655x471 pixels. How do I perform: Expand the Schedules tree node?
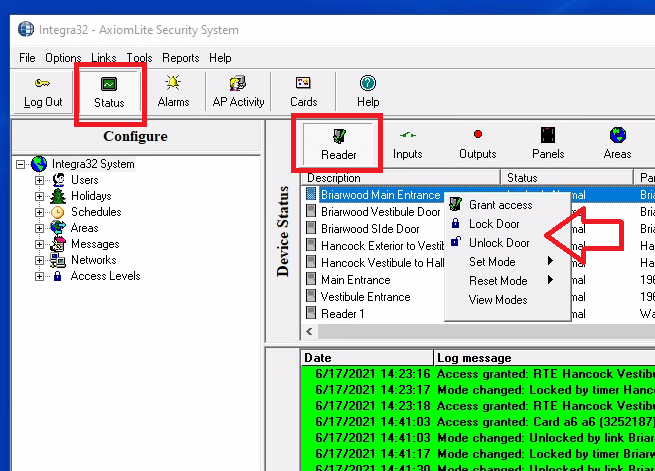tap(39, 212)
